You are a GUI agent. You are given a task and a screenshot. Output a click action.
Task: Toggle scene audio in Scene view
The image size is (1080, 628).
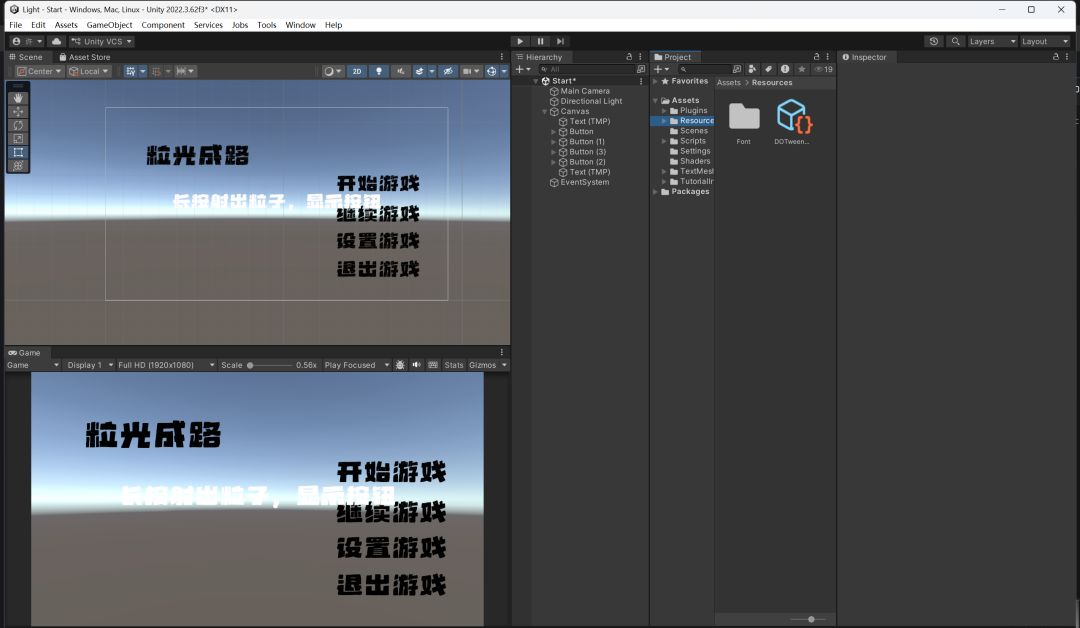400,71
